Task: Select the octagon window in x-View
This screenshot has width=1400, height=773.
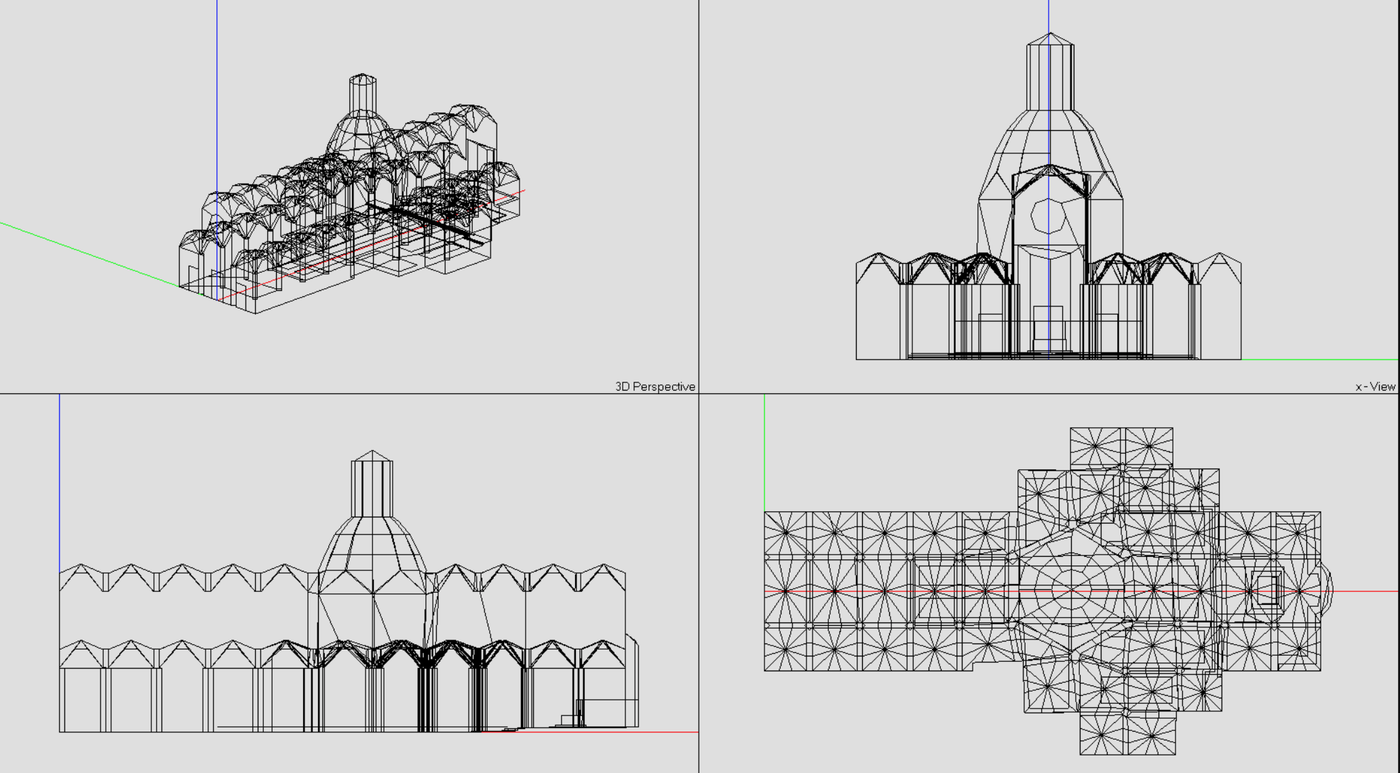Action: tap(1049, 215)
